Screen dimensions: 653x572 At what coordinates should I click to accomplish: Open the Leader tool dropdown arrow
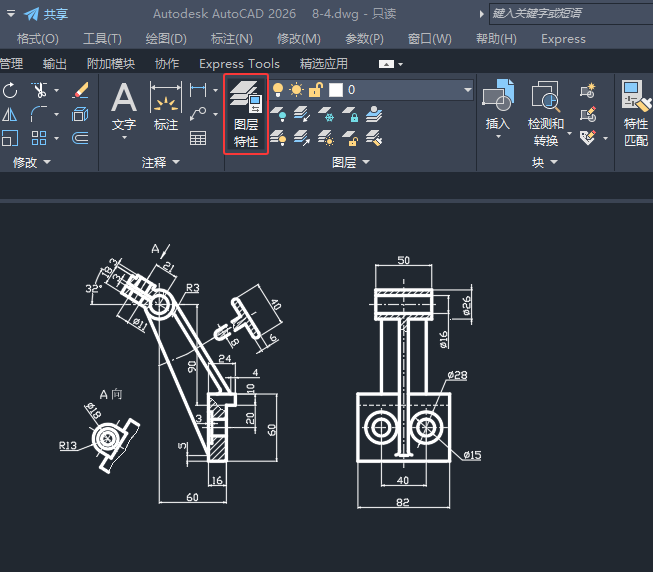click(215, 114)
